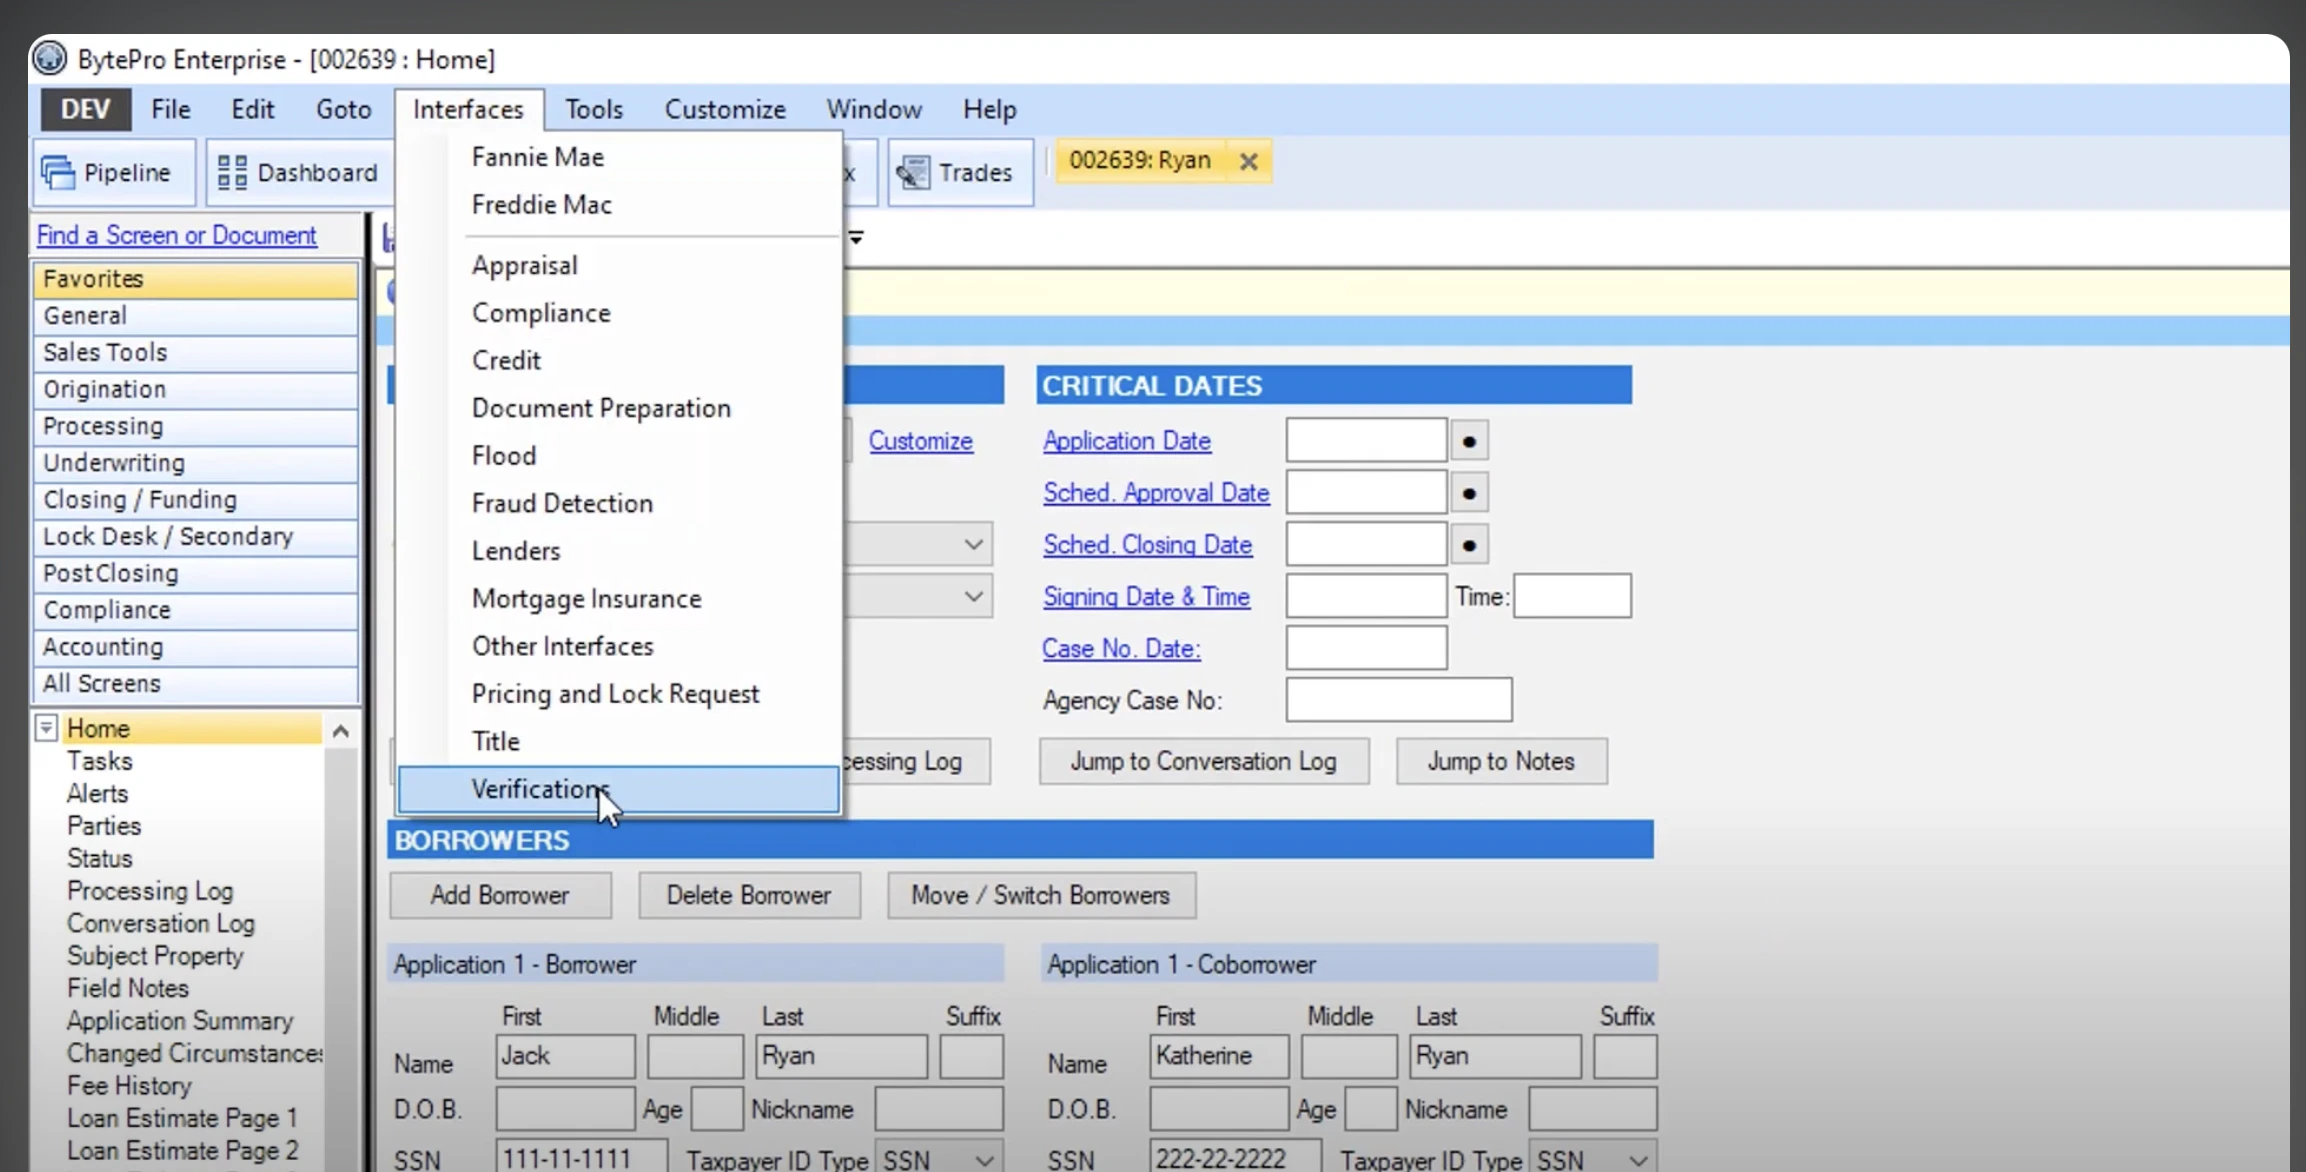Open the date picker beside Sched. Approval Date
This screenshot has height=1172, width=2306.
pyautogui.click(x=1469, y=492)
